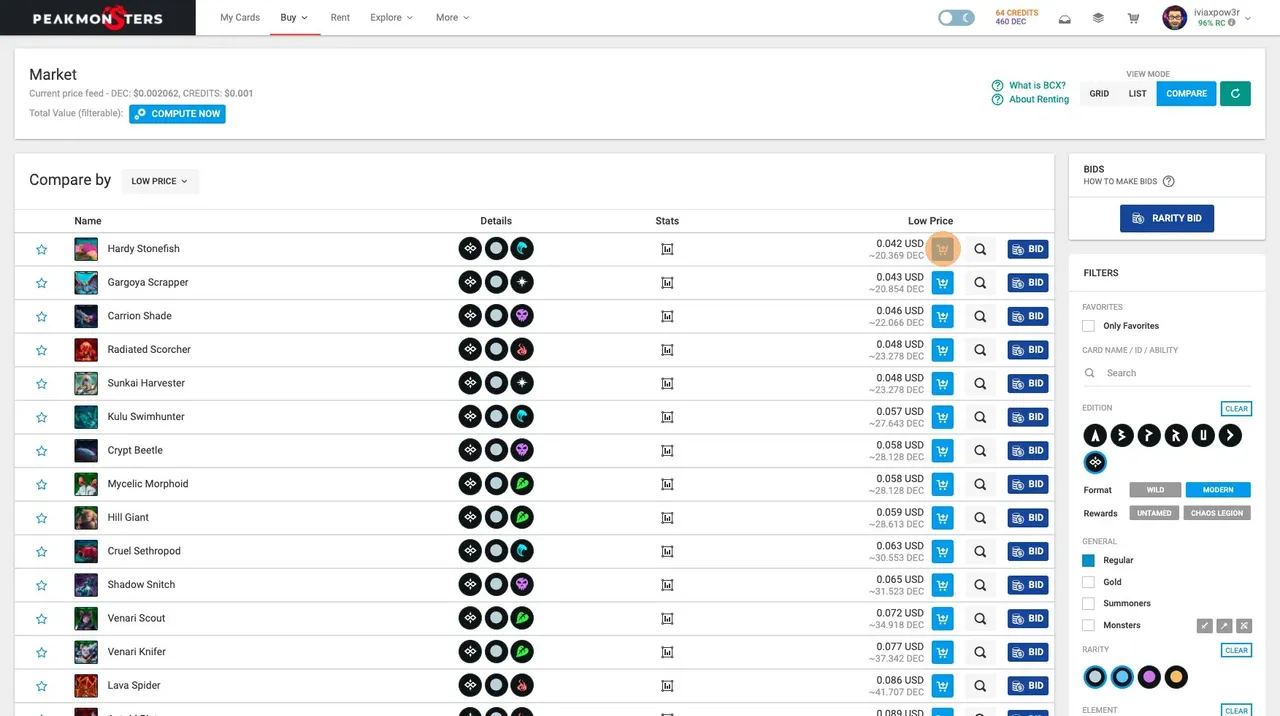Select the Untamed 'U' edition icon
Viewport: 1280px width, 716px height.
[1203, 435]
